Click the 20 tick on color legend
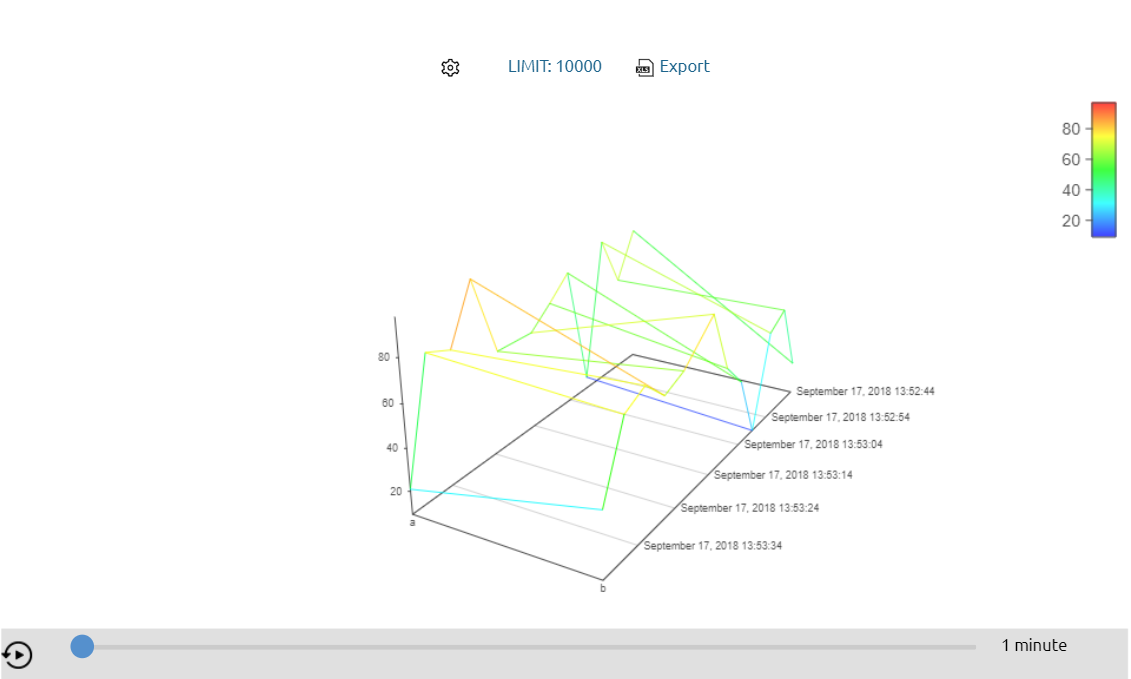1131x679 pixels. [1070, 221]
